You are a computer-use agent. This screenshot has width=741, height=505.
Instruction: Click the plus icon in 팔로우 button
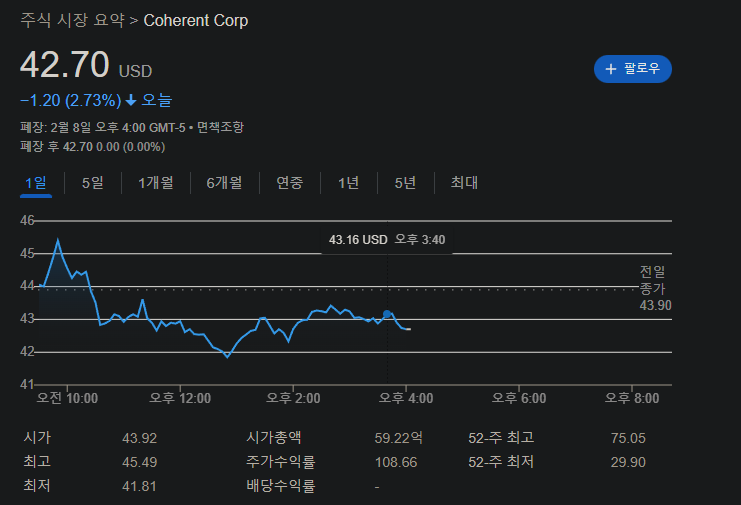tap(611, 69)
